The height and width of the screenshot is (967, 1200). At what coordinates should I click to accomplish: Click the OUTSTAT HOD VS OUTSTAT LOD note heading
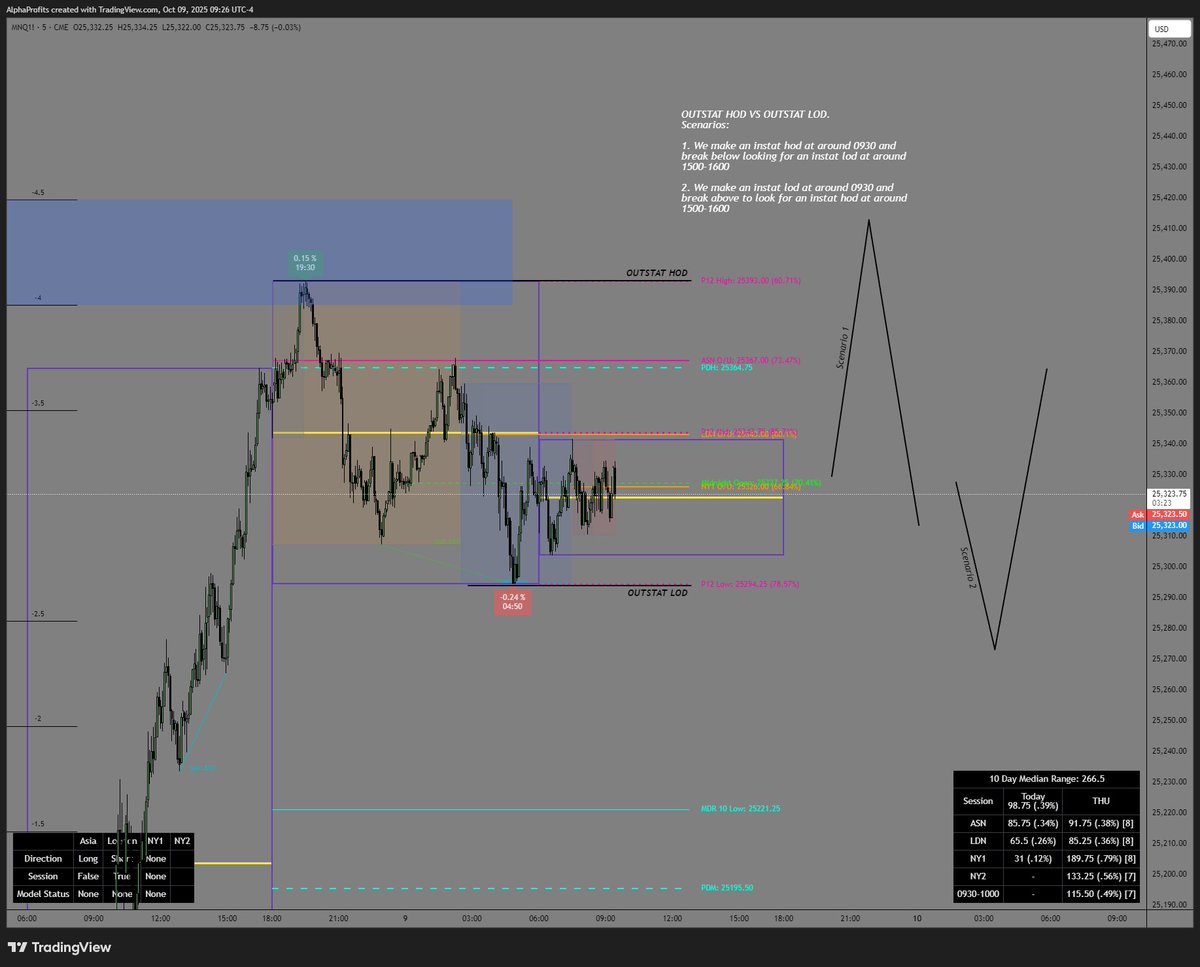[x=755, y=116]
